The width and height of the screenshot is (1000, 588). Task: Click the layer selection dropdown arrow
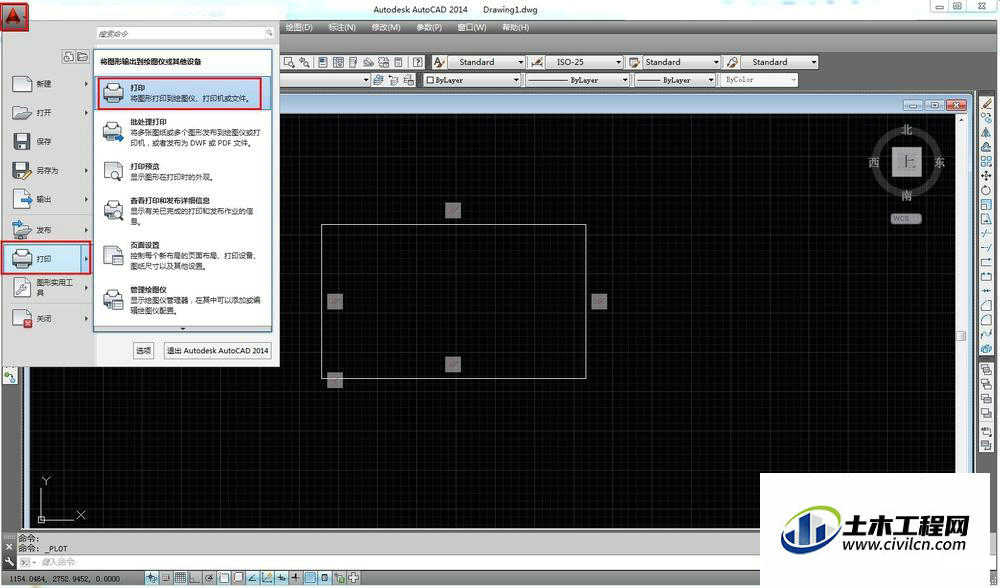point(366,80)
